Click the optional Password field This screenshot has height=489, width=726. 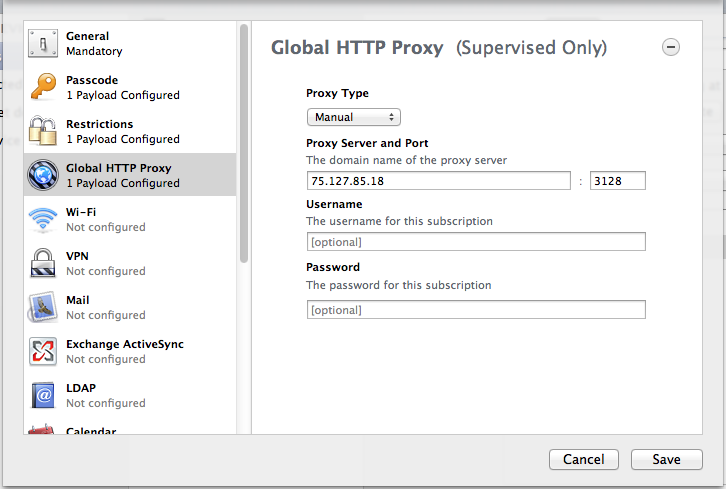476,310
